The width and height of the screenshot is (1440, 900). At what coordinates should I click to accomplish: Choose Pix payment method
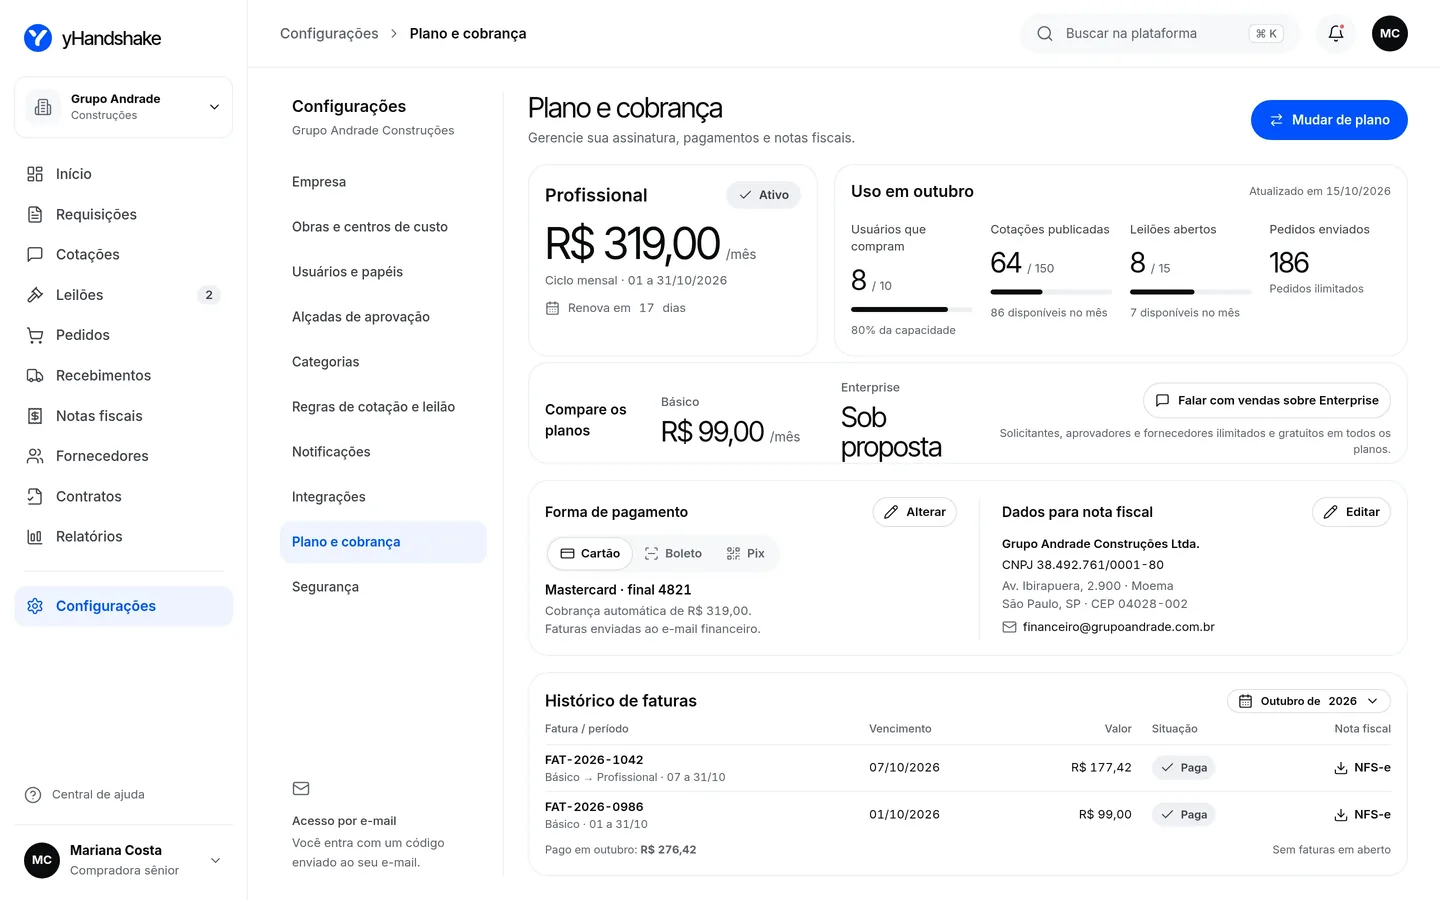tap(745, 554)
